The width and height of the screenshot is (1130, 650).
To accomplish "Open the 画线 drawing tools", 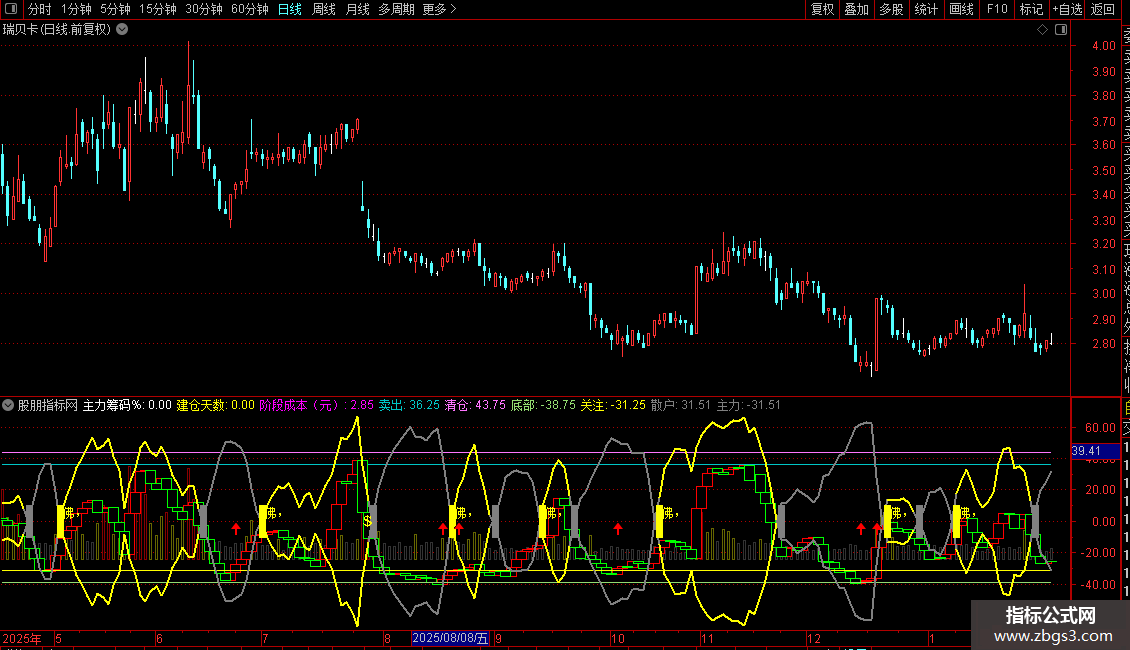I will 961,9.
